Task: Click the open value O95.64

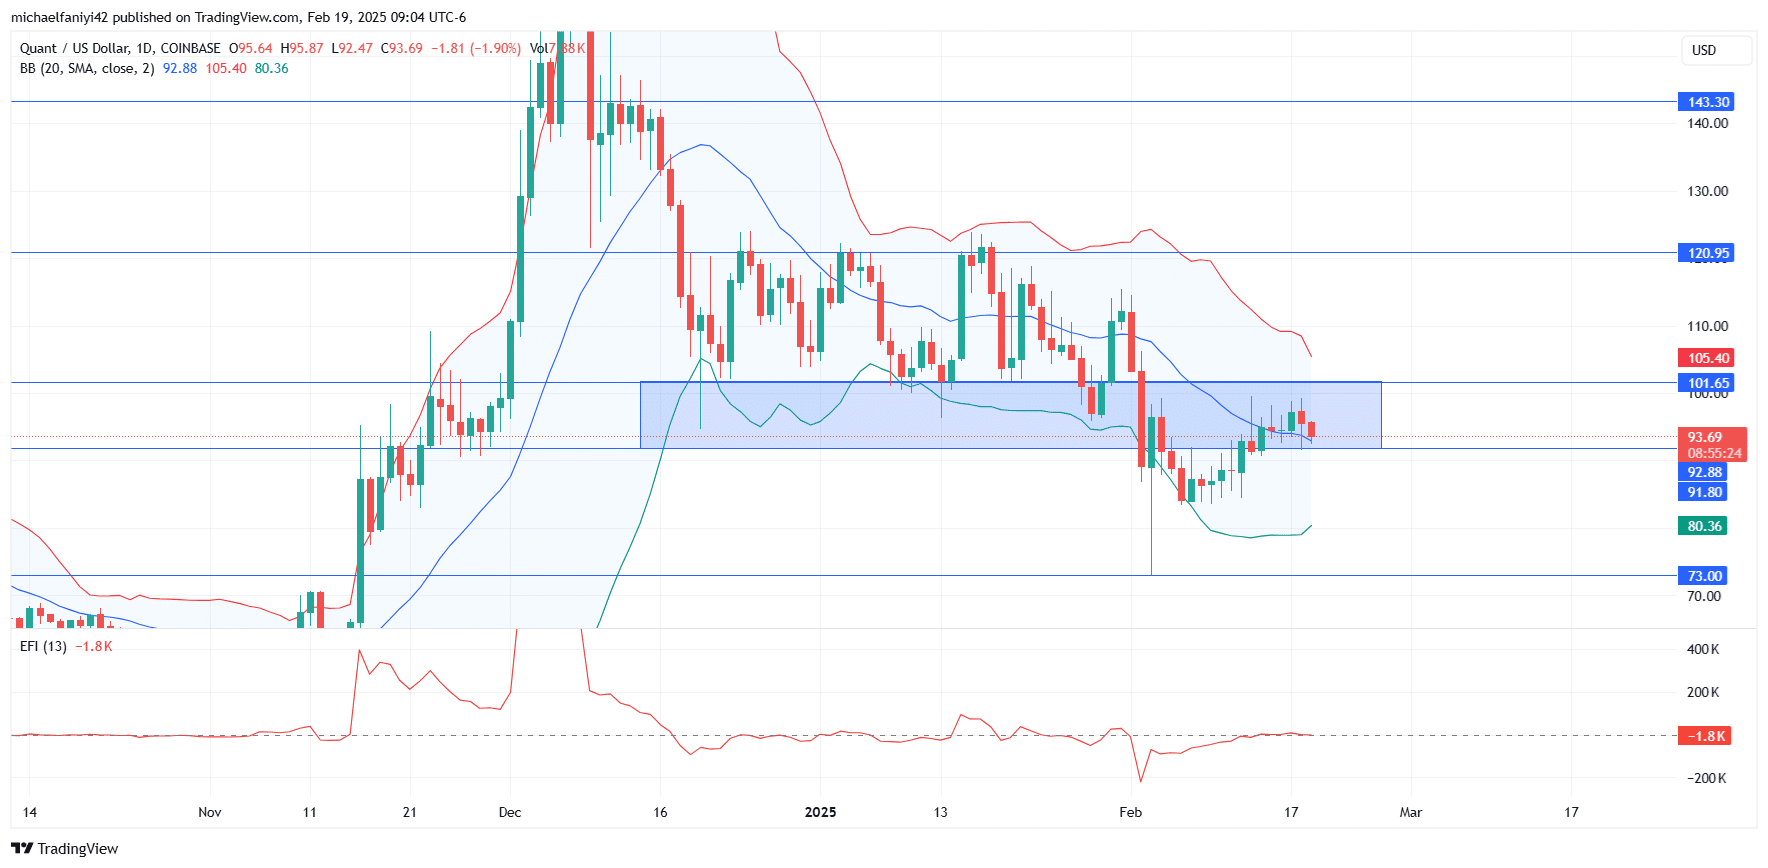Action: [x=251, y=48]
